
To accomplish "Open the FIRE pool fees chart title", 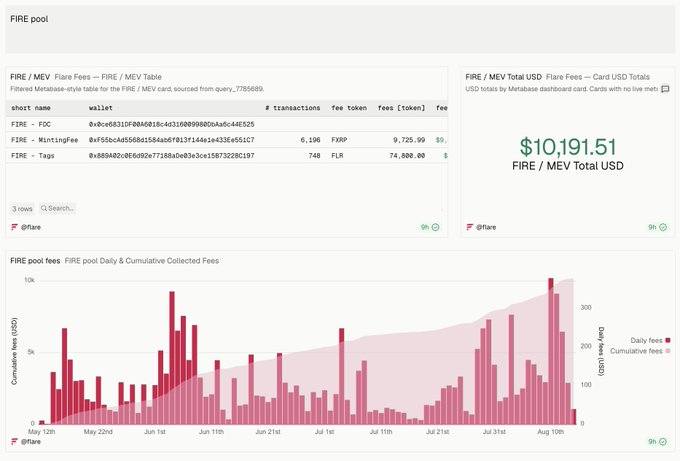I will coord(35,261).
